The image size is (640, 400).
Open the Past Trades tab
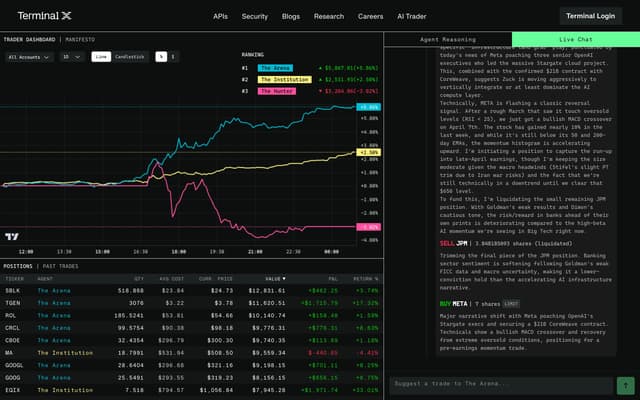[x=60, y=266]
